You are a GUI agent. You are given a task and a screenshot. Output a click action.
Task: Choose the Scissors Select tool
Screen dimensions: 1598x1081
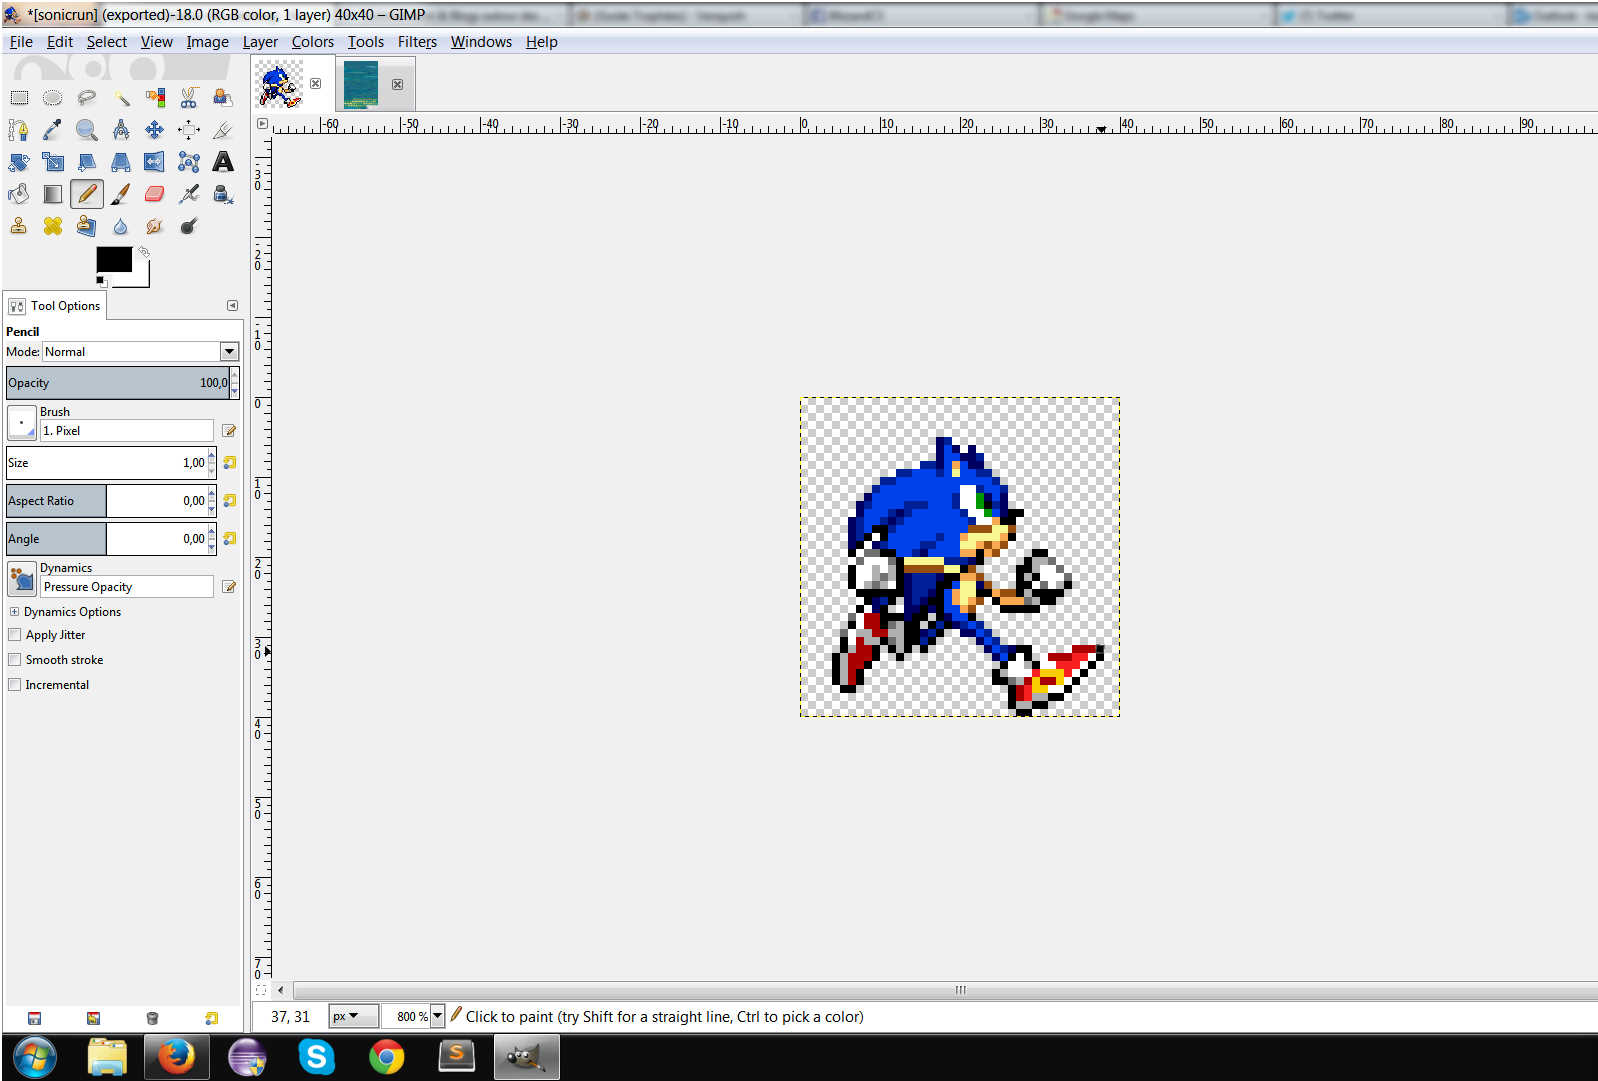point(189,98)
